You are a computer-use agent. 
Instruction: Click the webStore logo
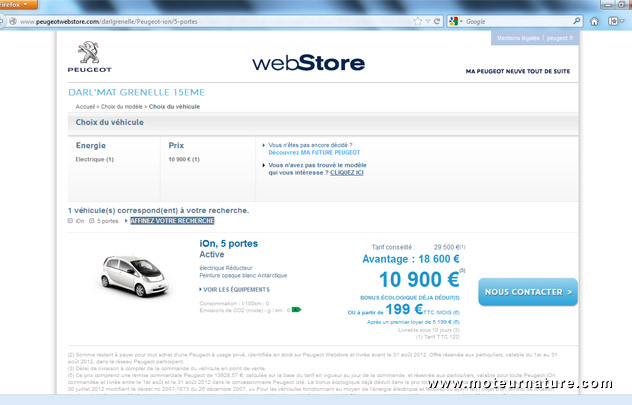point(308,63)
